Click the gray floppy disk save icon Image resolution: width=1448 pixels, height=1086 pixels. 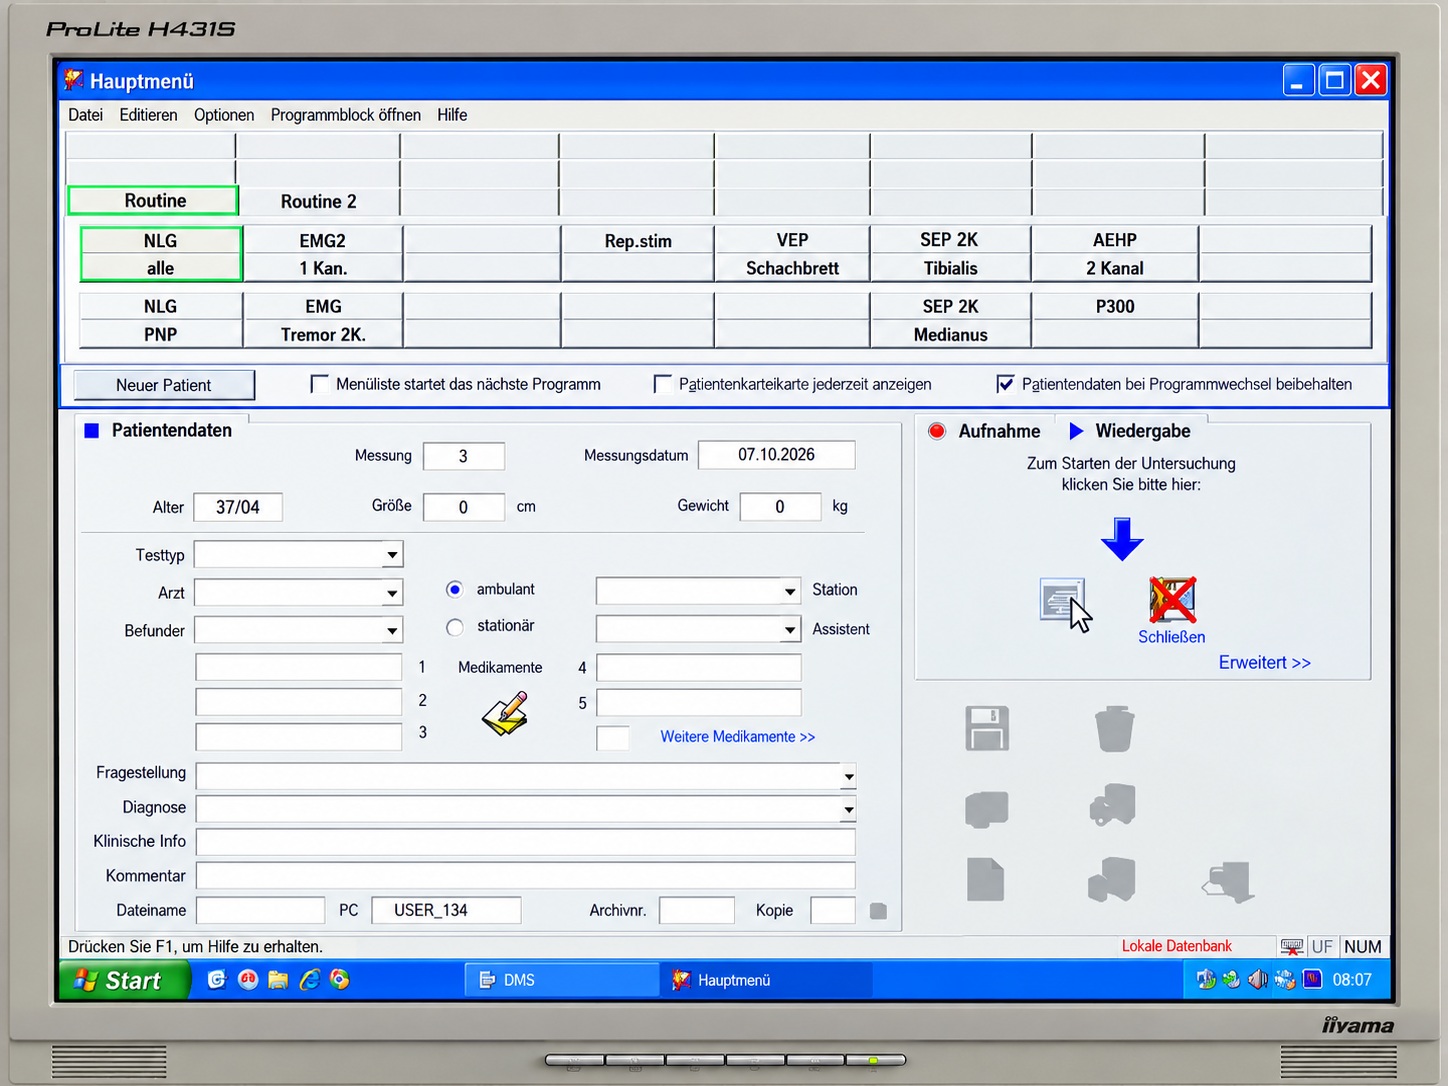(x=987, y=728)
